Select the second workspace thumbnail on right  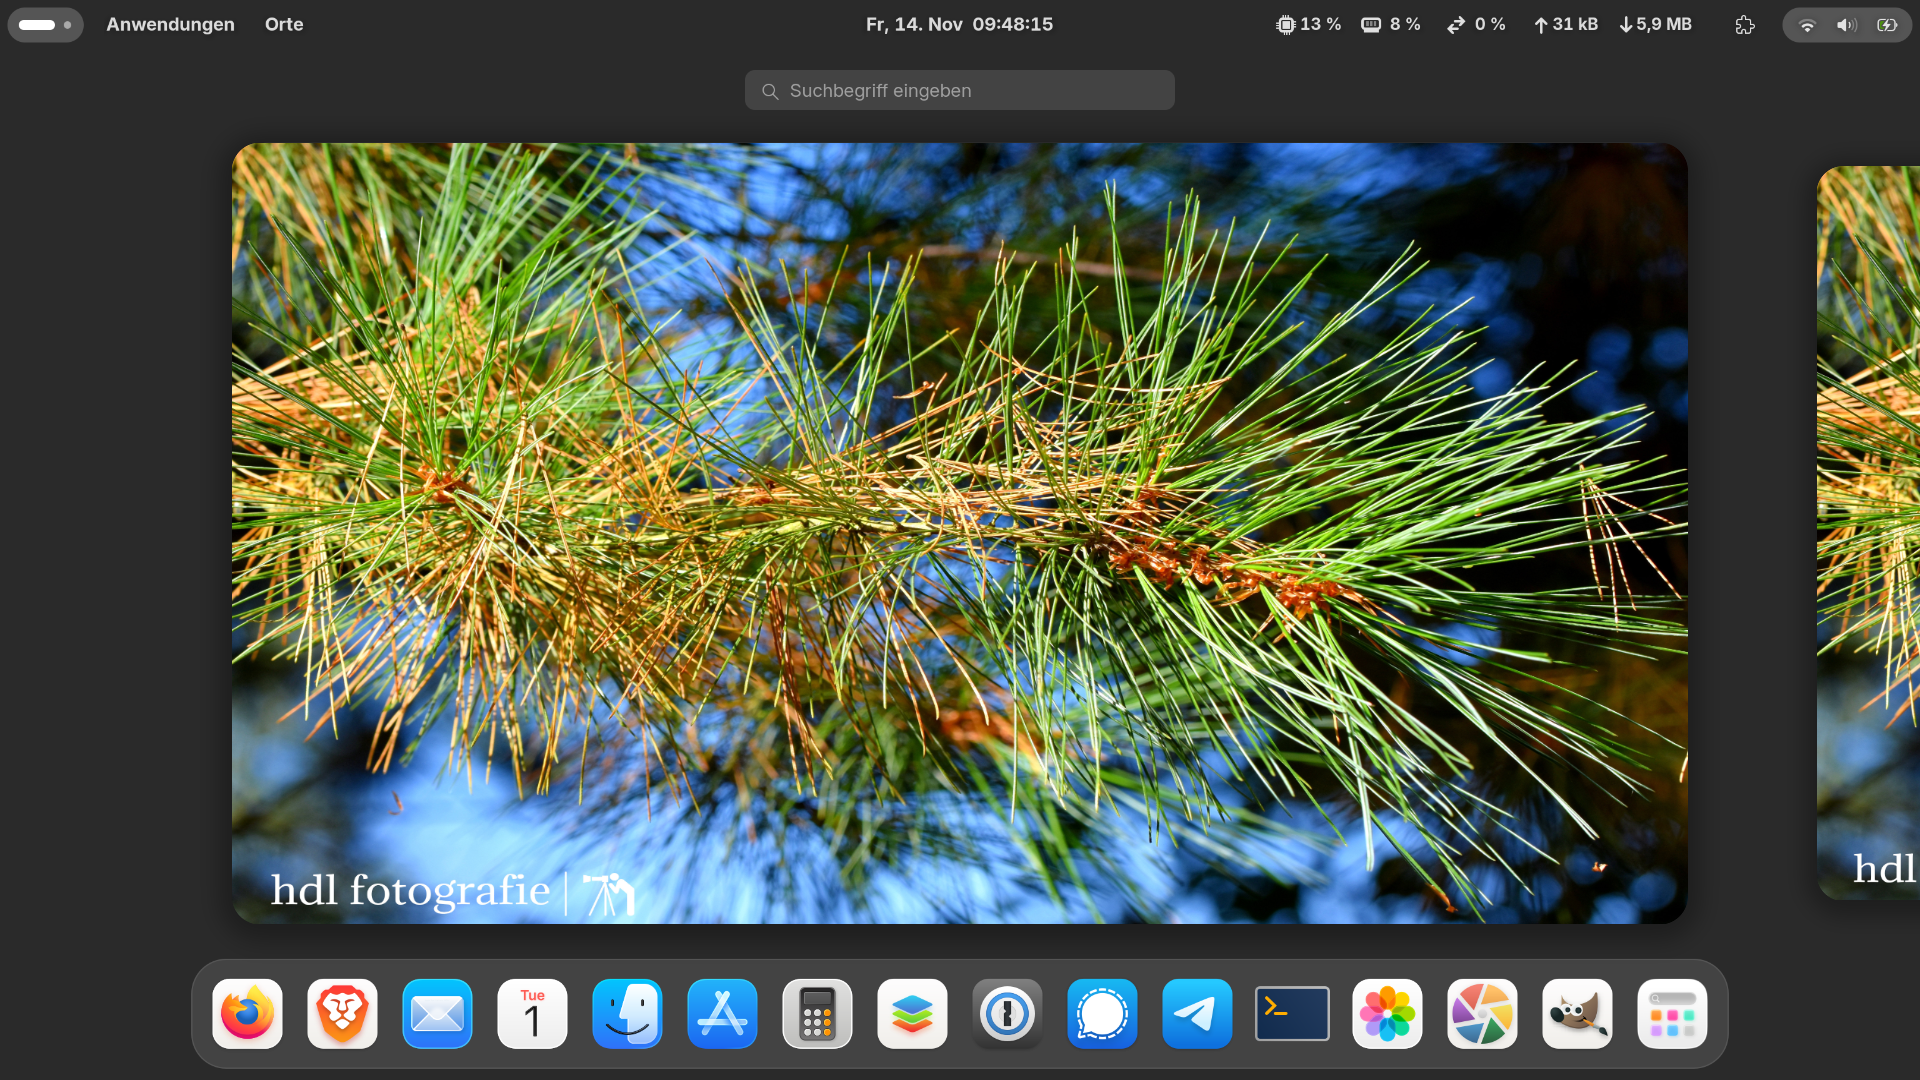coord(1870,533)
